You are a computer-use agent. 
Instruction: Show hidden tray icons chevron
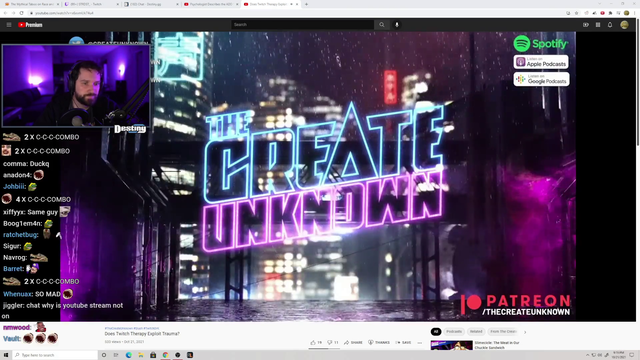click(588, 355)
